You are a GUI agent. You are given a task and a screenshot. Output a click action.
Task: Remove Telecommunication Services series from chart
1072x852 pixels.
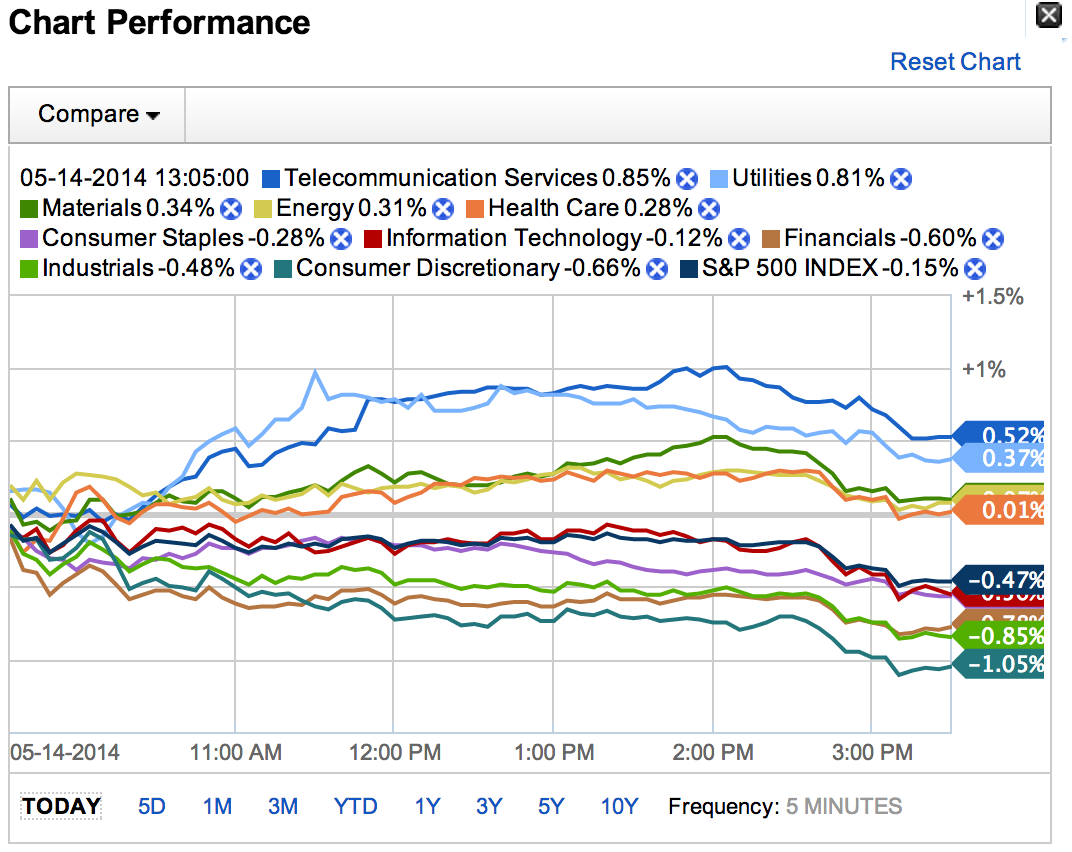click(686, 179)
